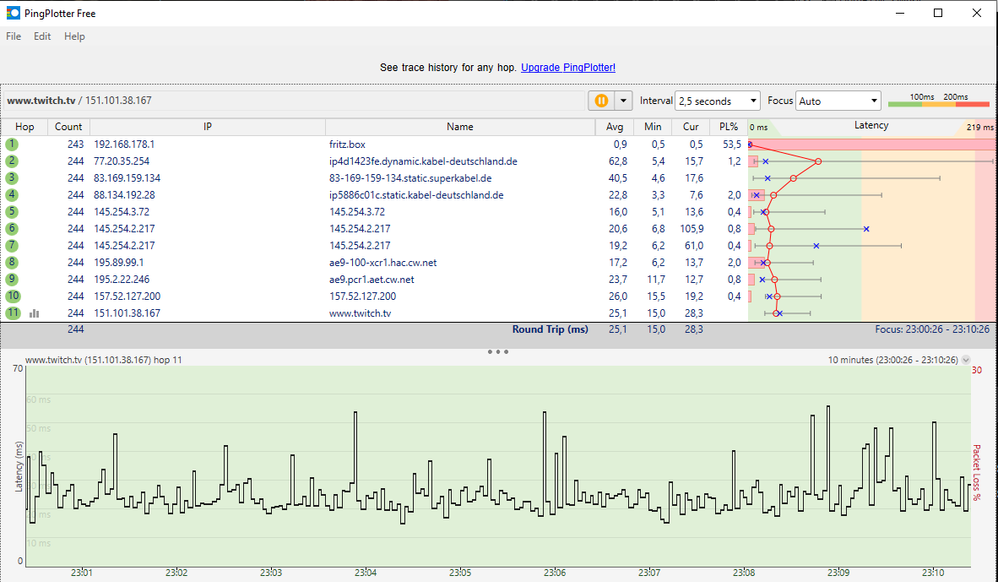Viewport: 998px width, 582px height.
Task: Sort by the IP column header
Action: pyautogui.click(x=207, y=127)
